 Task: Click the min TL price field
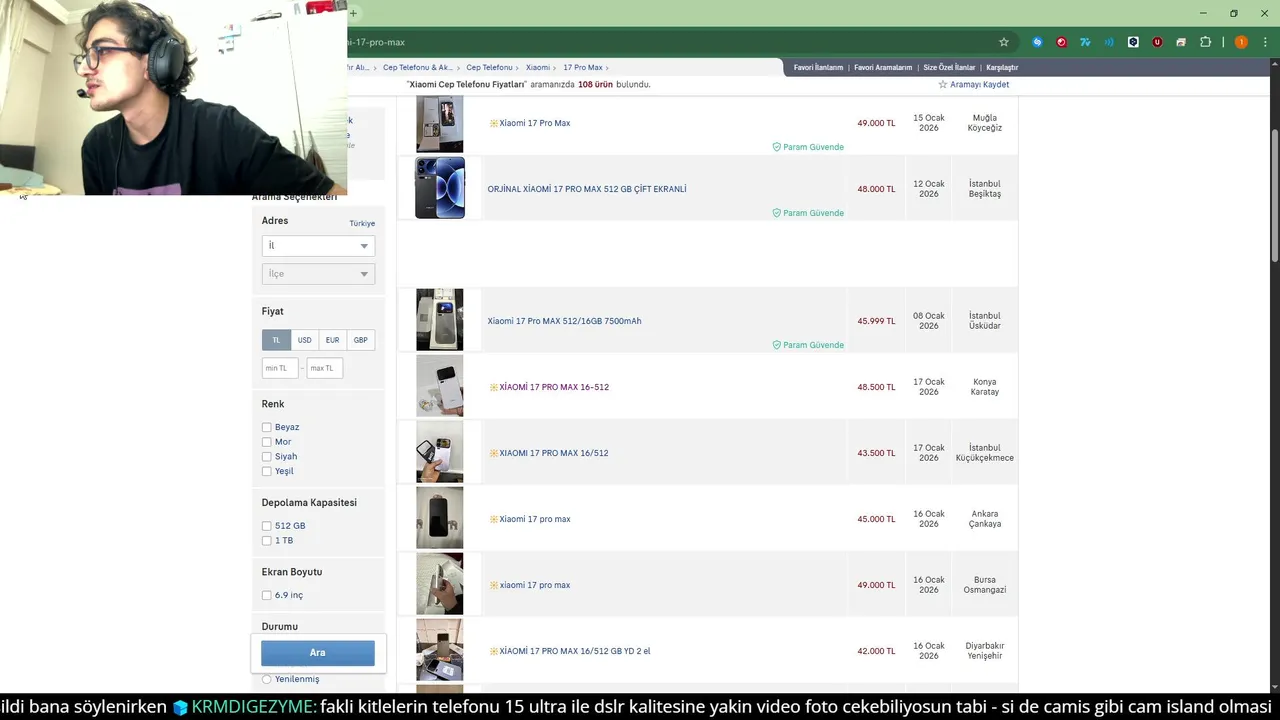point(280,368)
